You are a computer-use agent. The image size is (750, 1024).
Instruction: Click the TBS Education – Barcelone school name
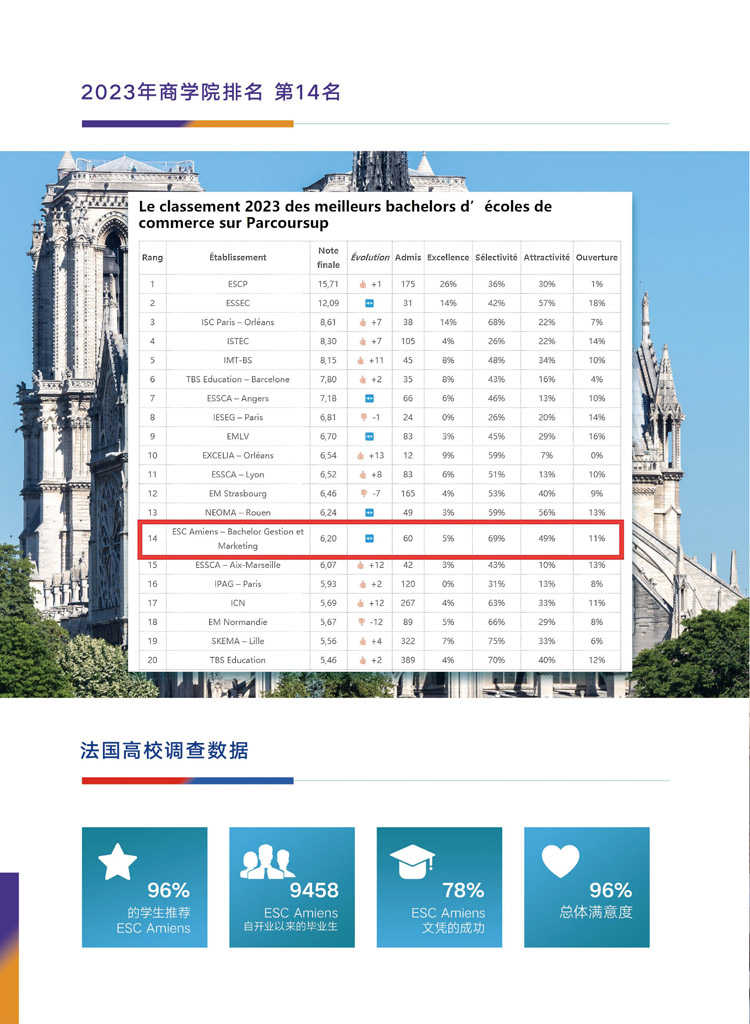pyautogui.click(x=238, y=379)
